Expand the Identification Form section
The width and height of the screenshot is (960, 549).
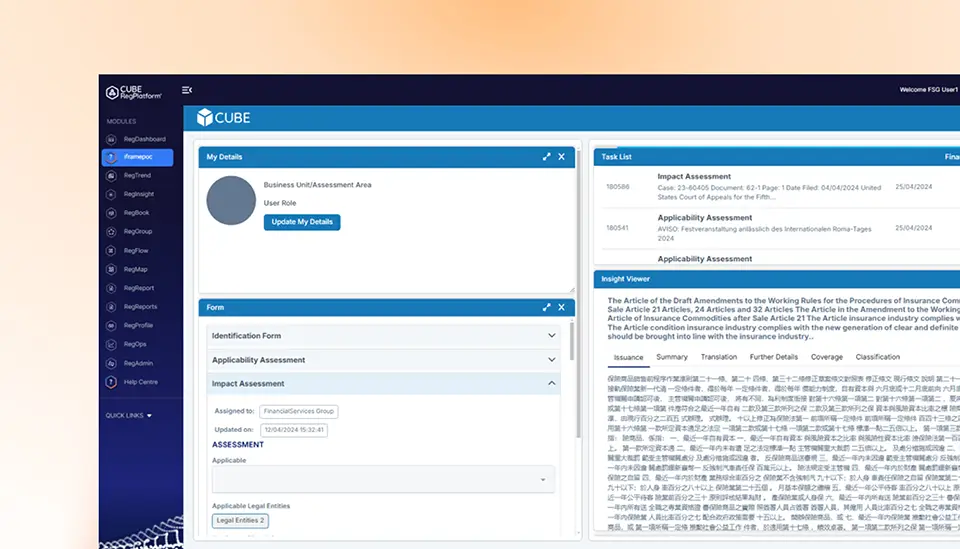point(551,336)
